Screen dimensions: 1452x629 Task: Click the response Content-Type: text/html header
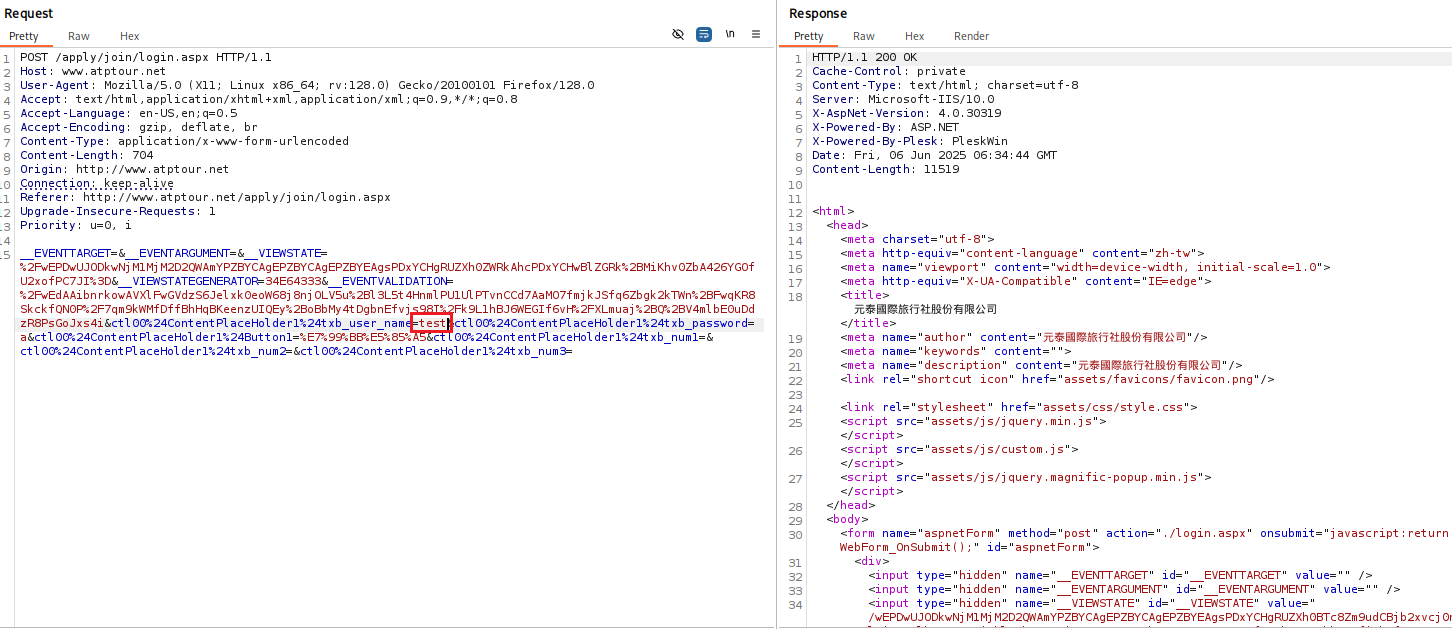pos(945,85)
